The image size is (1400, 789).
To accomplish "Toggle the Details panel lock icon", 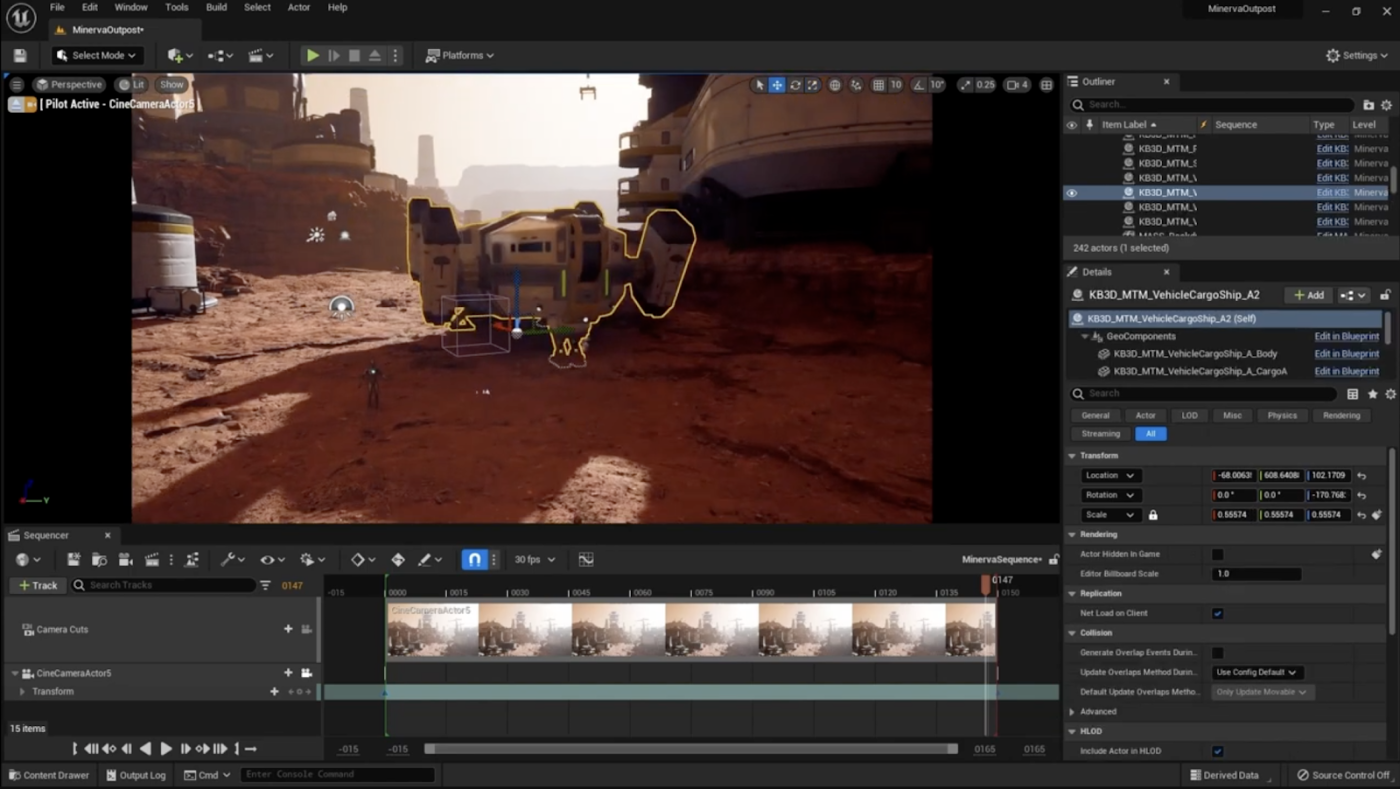I will [1385, 295].
